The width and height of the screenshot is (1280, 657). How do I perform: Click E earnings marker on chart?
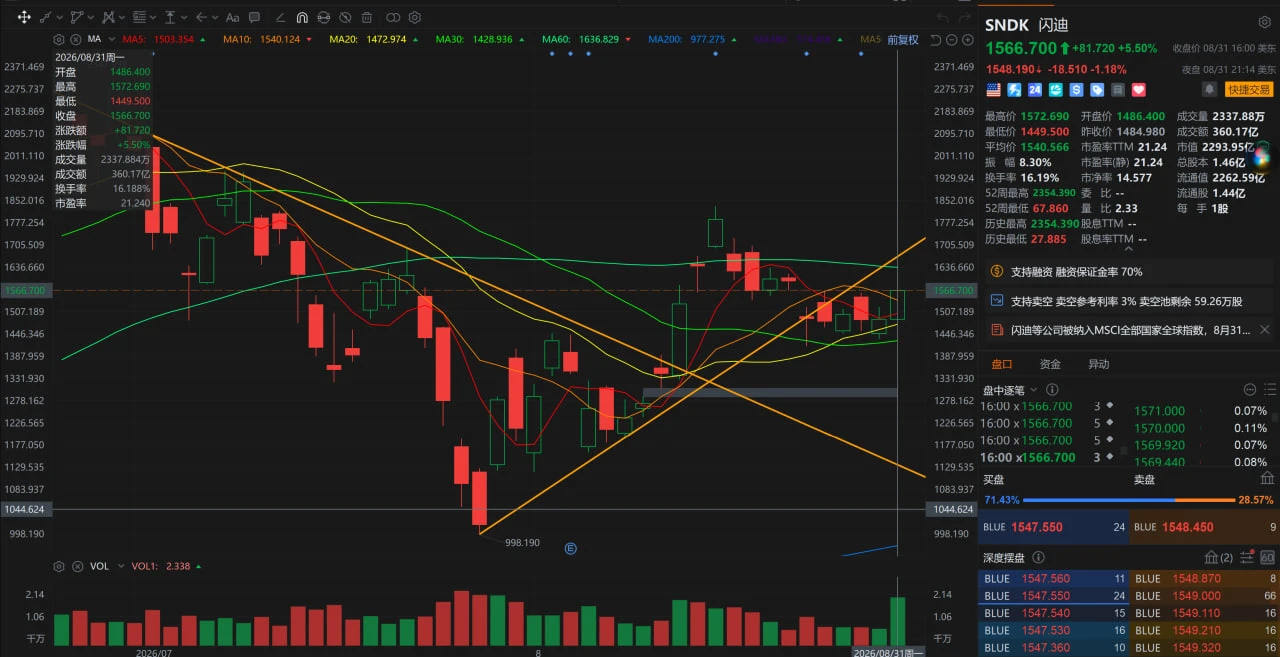tap(571, 548)
